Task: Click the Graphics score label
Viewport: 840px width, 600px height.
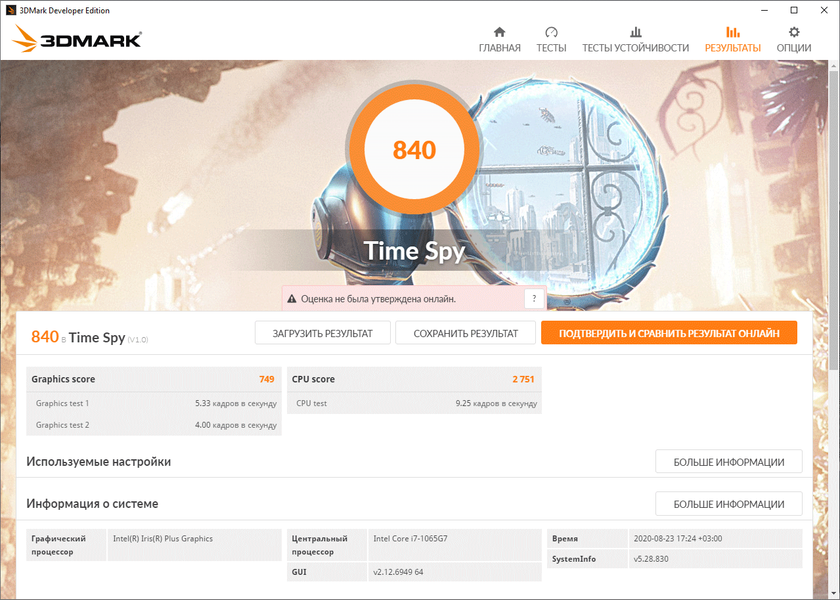Action: tap(63, 379)
